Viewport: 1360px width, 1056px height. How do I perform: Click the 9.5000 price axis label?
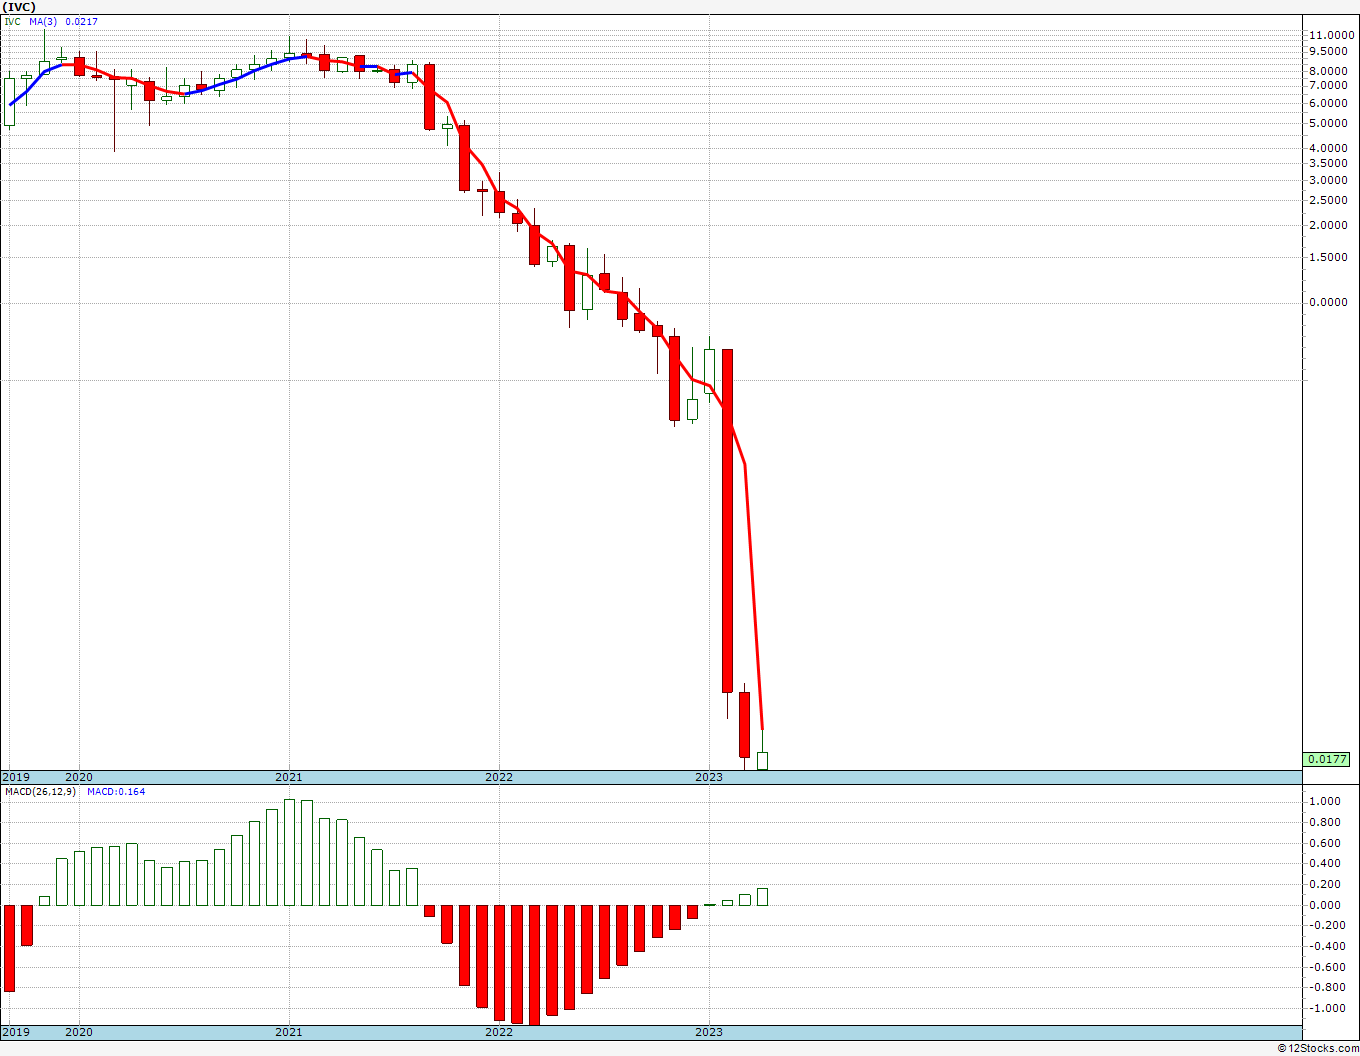[x=1329, y=51]
